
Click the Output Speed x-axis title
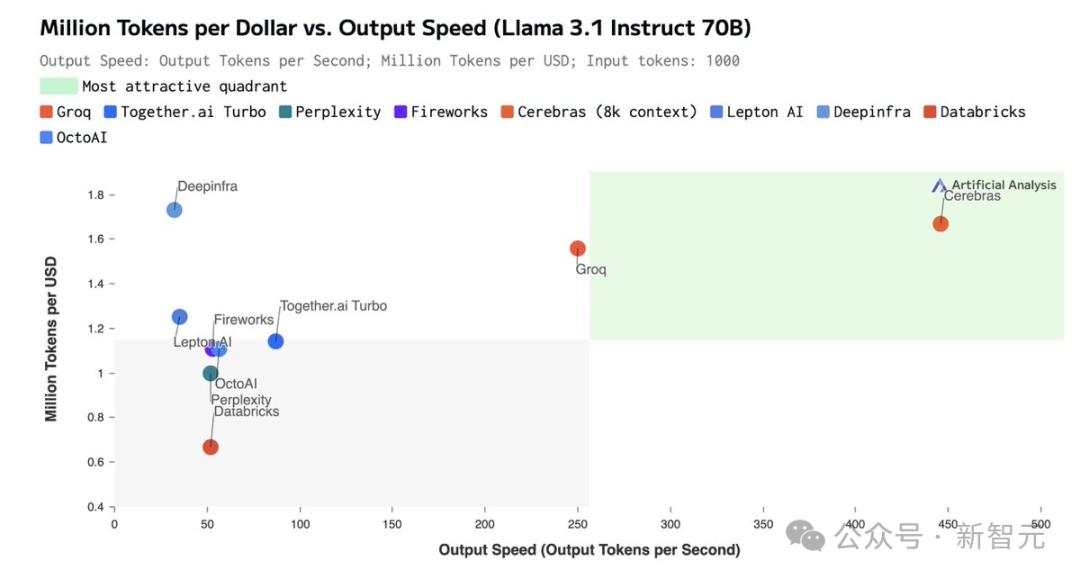pos(590,549)
